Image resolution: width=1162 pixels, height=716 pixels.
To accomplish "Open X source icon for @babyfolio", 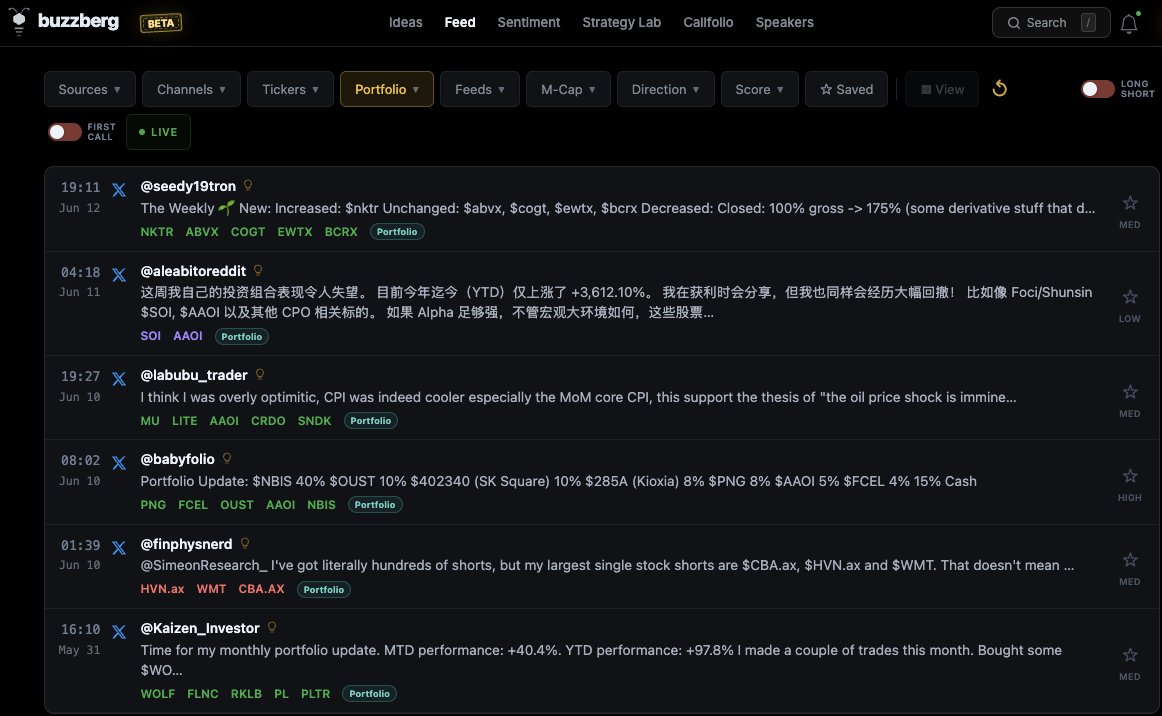I will 119,463.
